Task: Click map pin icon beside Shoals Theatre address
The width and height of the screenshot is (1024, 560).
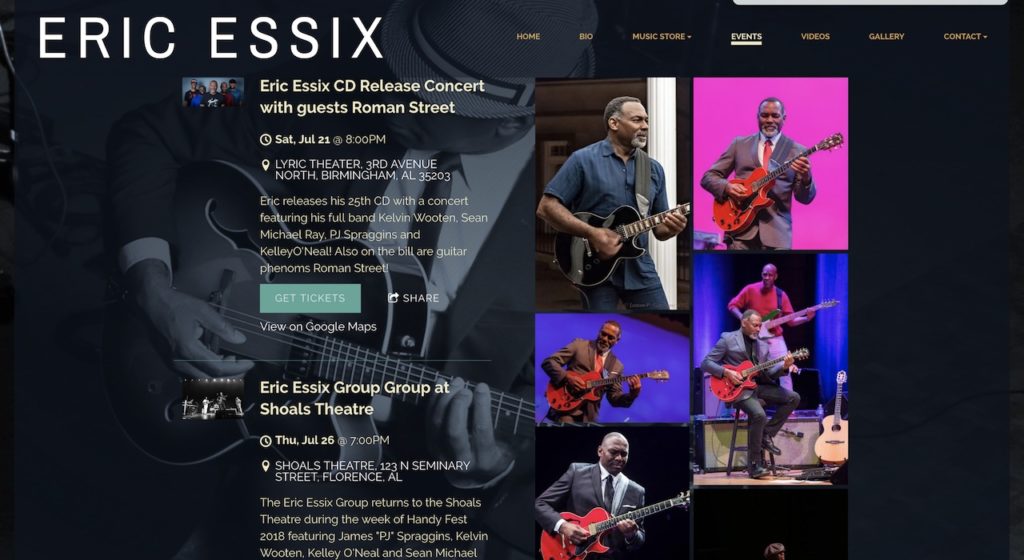Action: (265, 466)
